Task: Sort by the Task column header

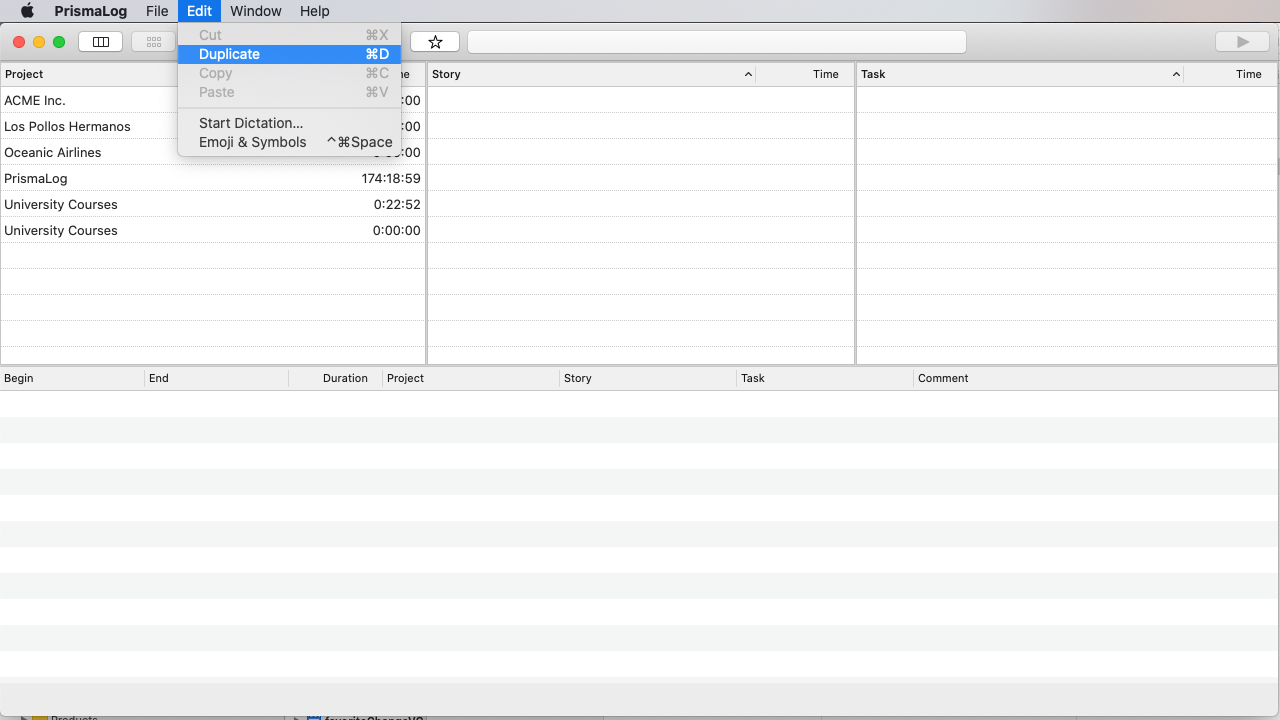Action: [x=1019, y=74]
